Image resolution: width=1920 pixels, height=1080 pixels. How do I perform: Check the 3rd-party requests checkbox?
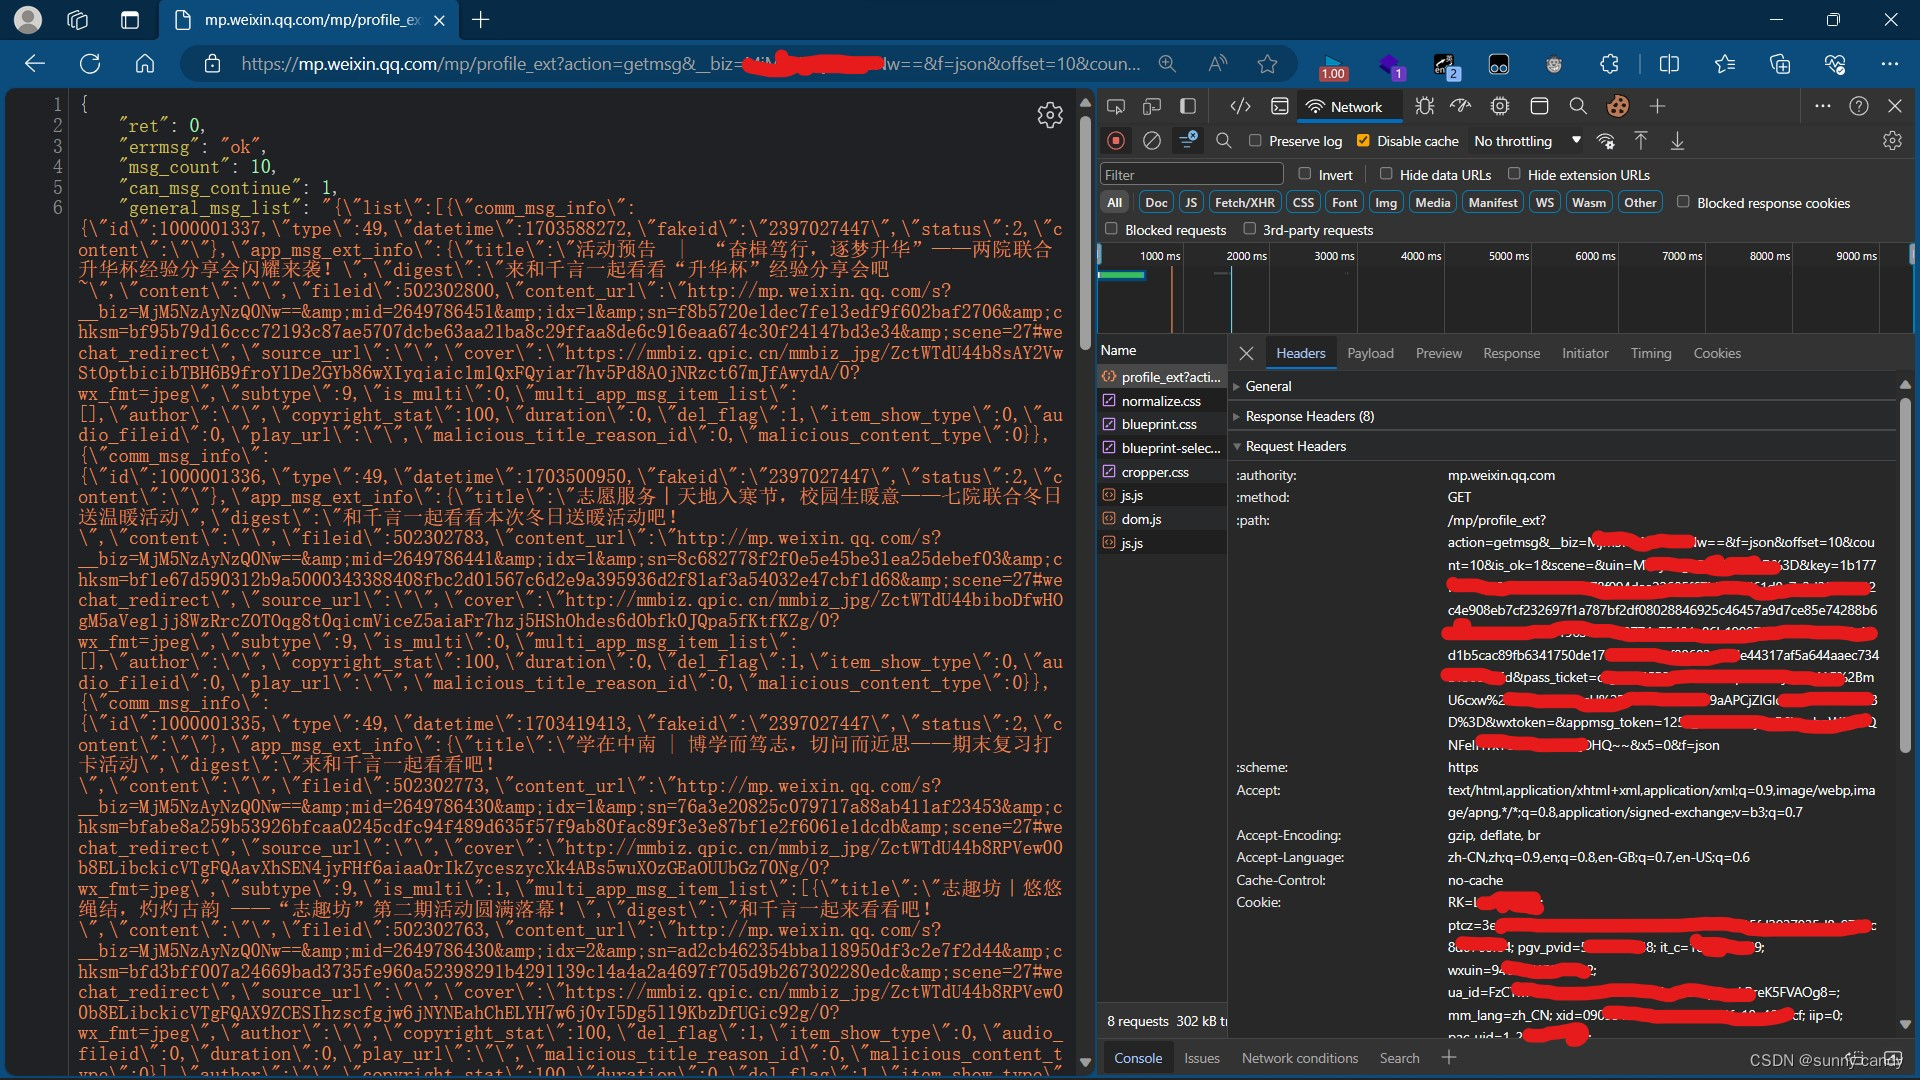coord(1249,229)
